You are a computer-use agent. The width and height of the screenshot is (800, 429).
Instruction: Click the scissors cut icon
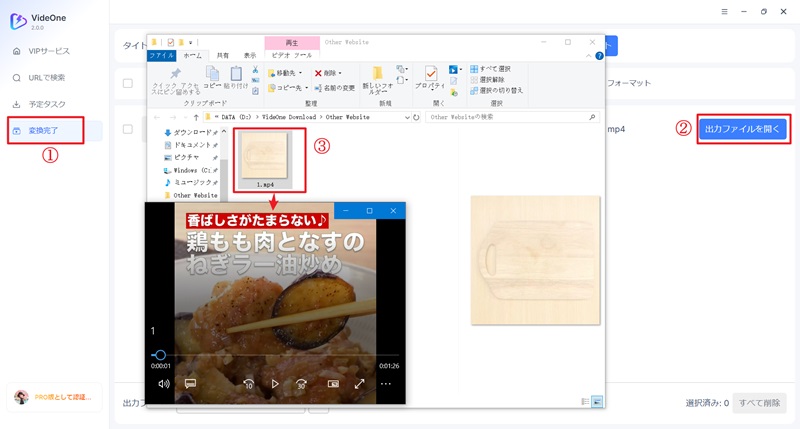pos(255,70)
